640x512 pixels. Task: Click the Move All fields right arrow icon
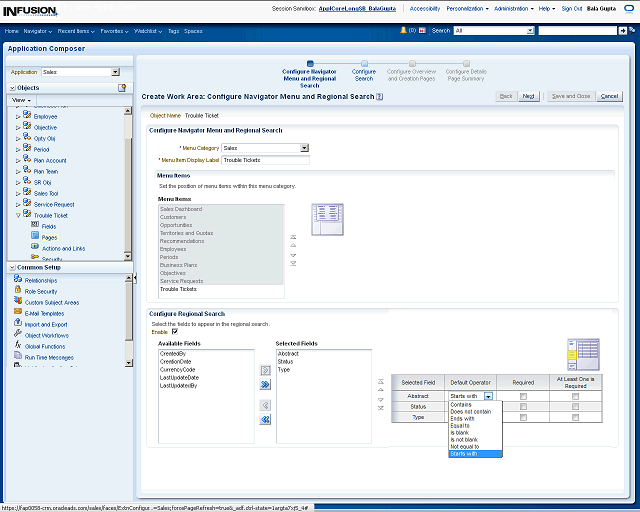266,384
